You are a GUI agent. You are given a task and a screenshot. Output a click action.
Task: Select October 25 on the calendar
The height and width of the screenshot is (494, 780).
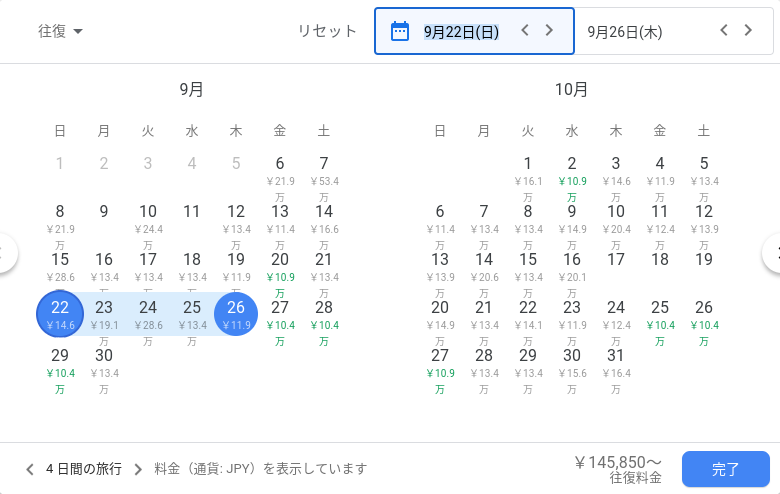tap(660, 314)
